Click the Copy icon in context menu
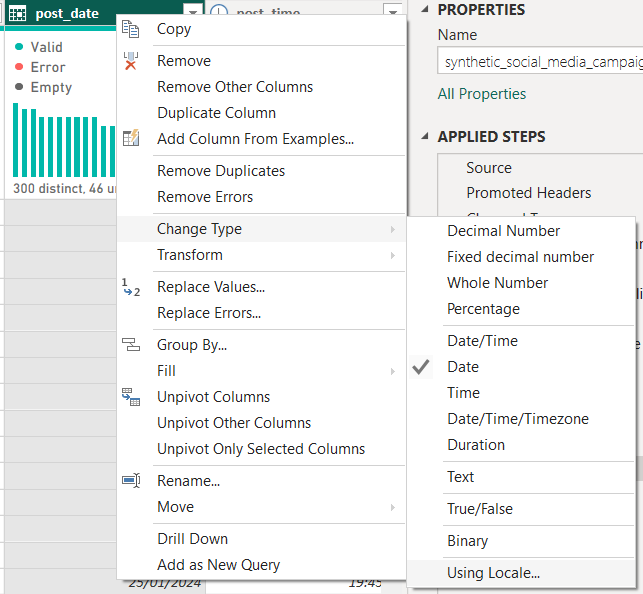The image size is (643, 594). pos(131,30)
